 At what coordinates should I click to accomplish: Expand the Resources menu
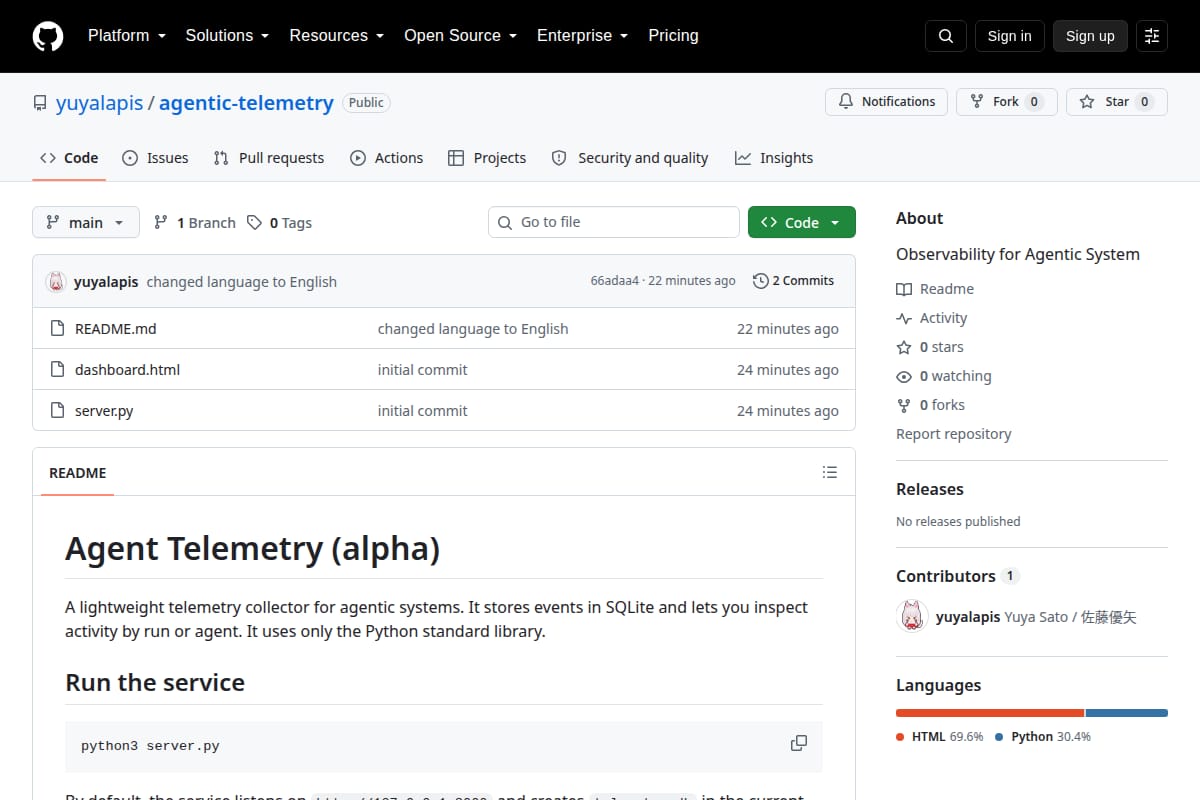click(337, 36)
